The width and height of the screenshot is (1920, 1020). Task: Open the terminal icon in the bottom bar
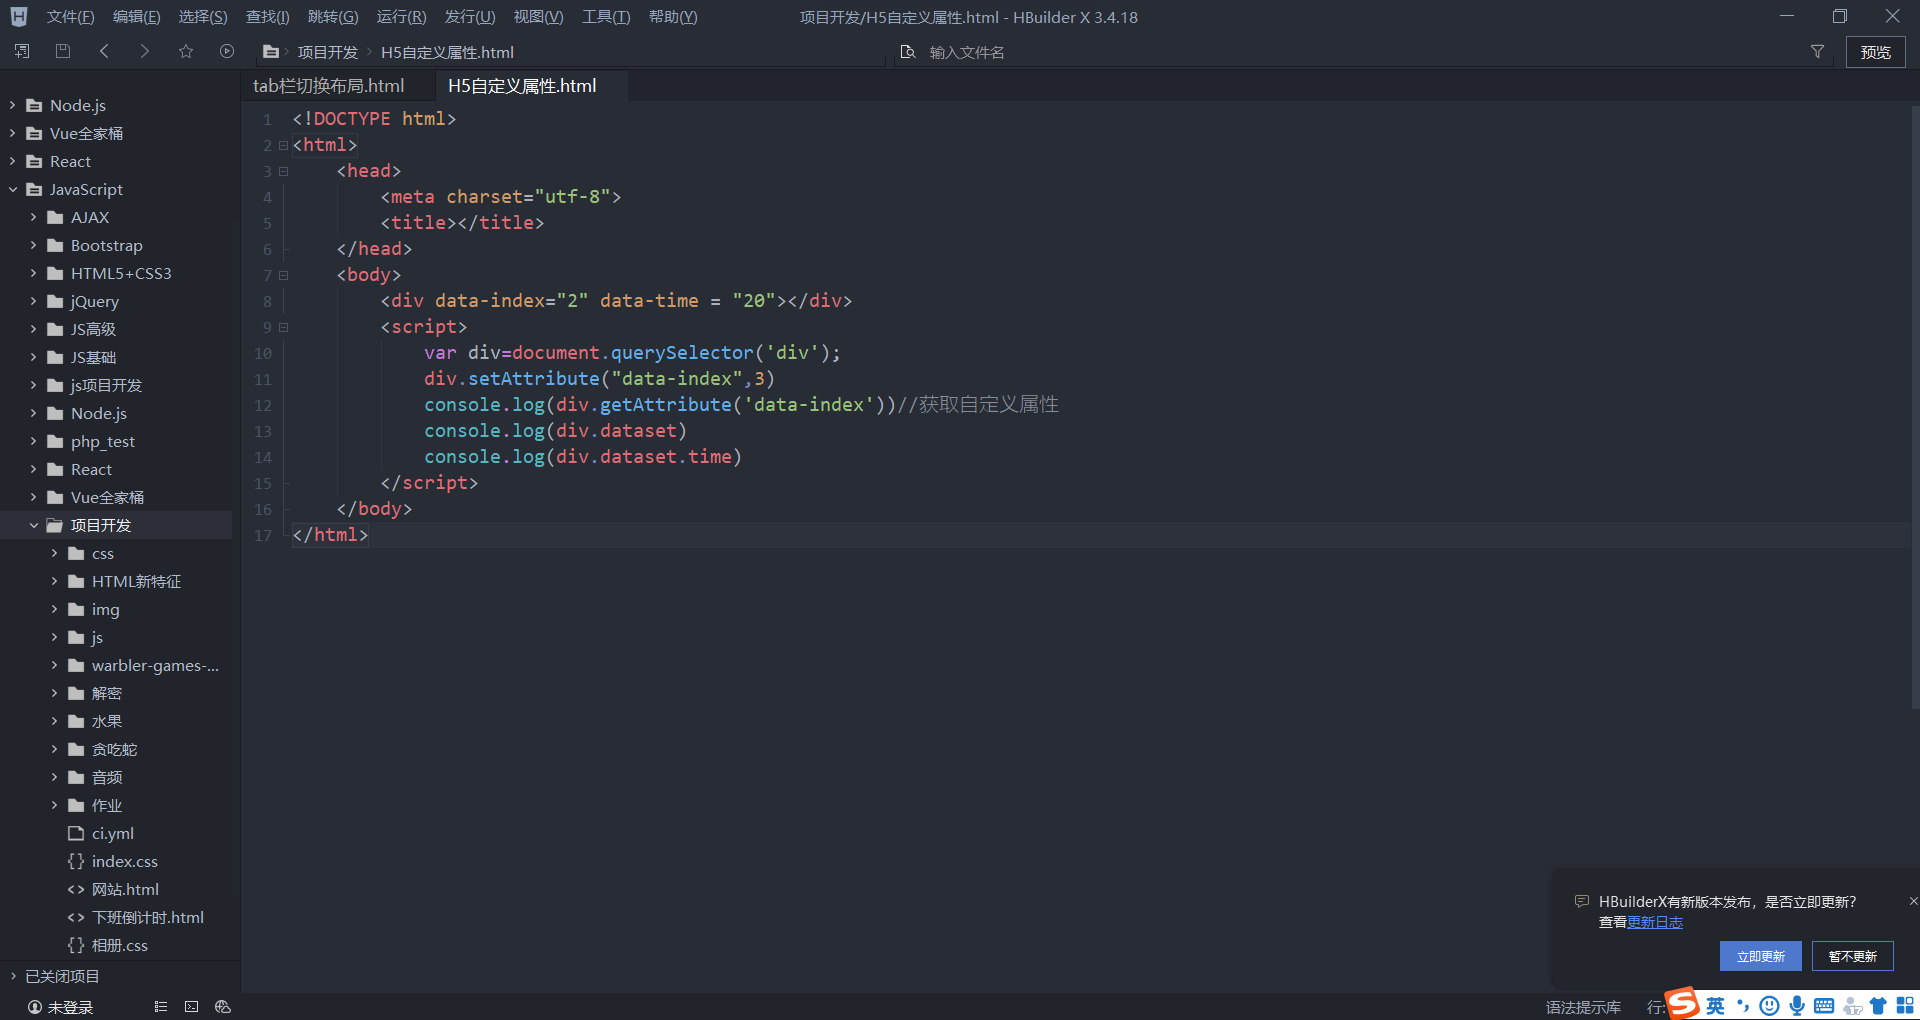[191, 1006]
